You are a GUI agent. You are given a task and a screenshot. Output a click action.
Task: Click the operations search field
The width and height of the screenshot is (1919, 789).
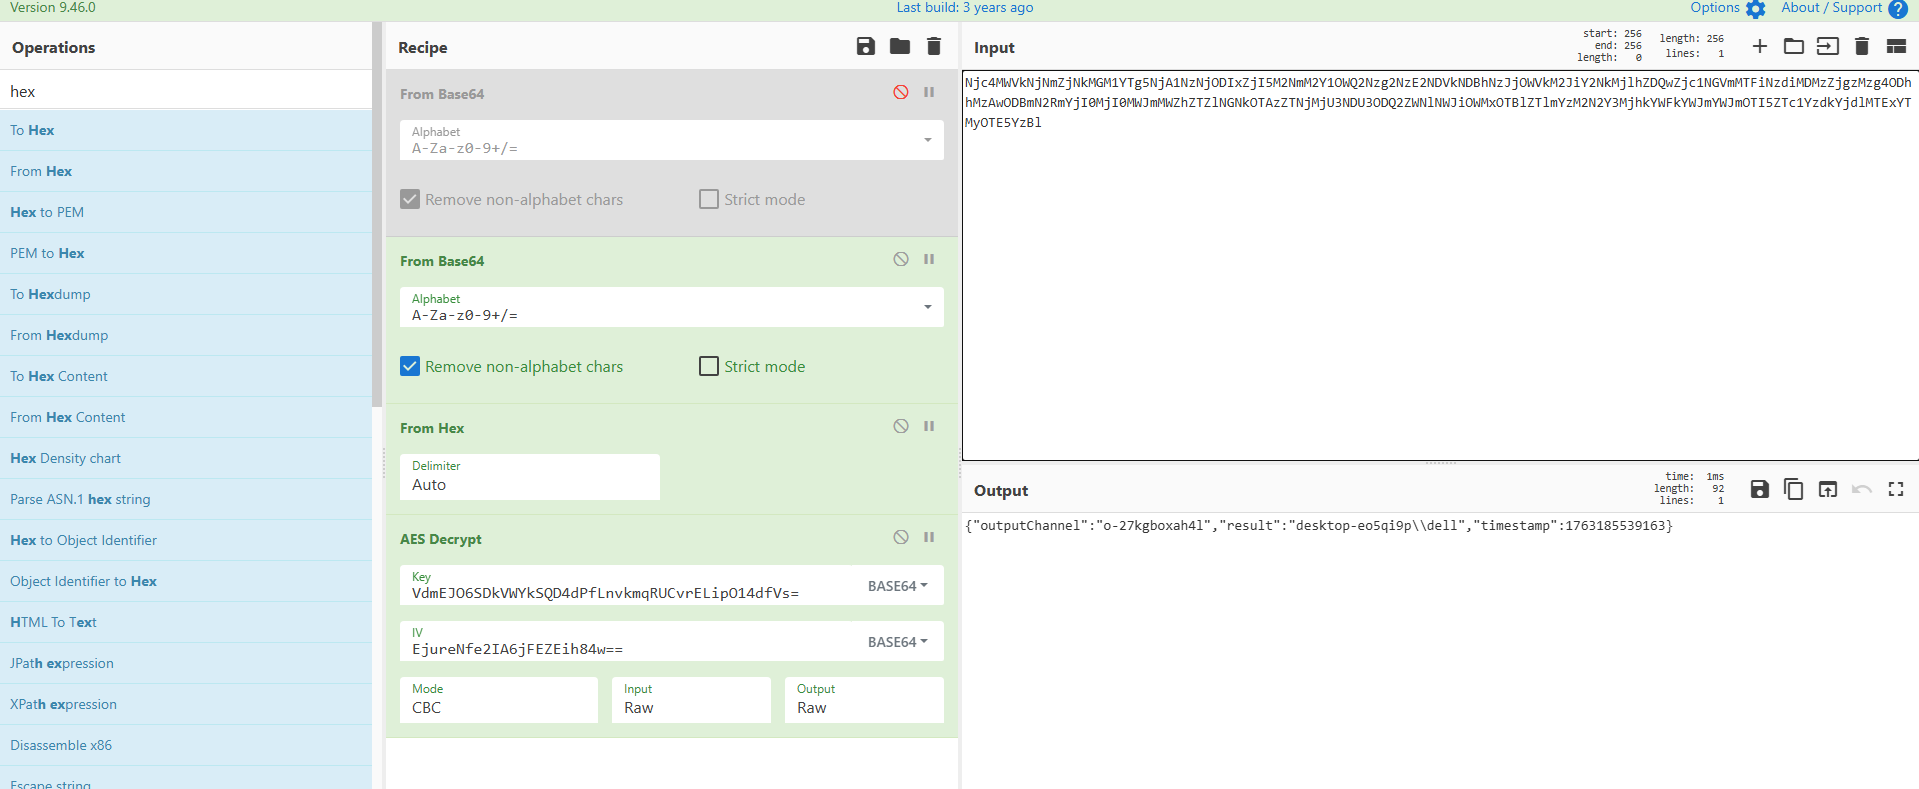coord(186,91)
